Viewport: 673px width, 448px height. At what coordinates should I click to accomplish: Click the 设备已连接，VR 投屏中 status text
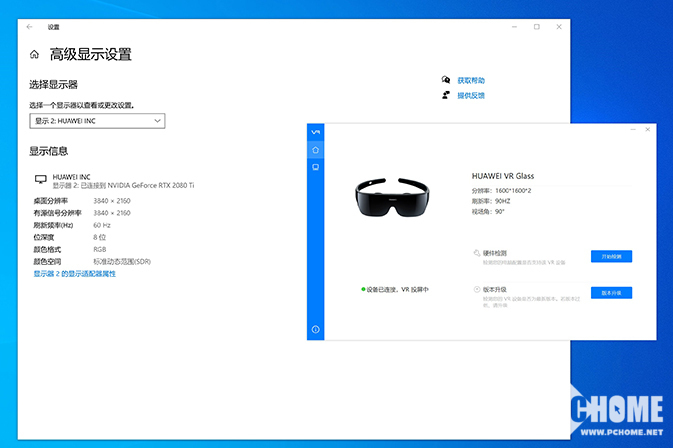click(x=397, y=290)
